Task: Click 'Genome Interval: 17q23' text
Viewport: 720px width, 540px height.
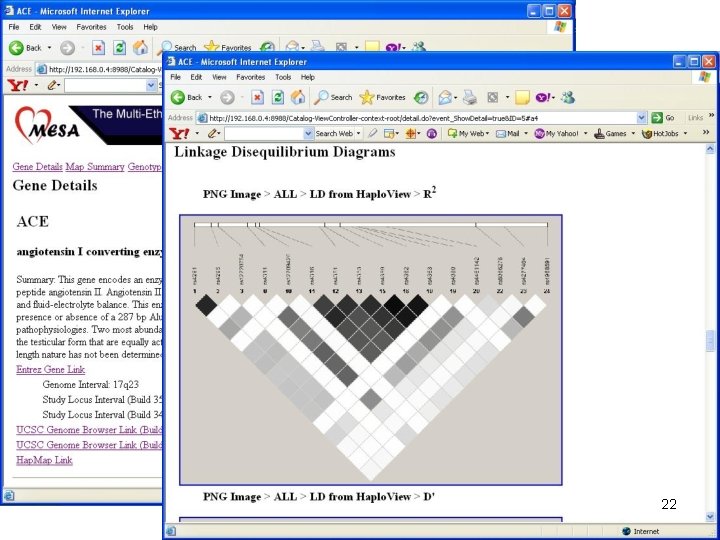Action: click(x=90, y=384)
